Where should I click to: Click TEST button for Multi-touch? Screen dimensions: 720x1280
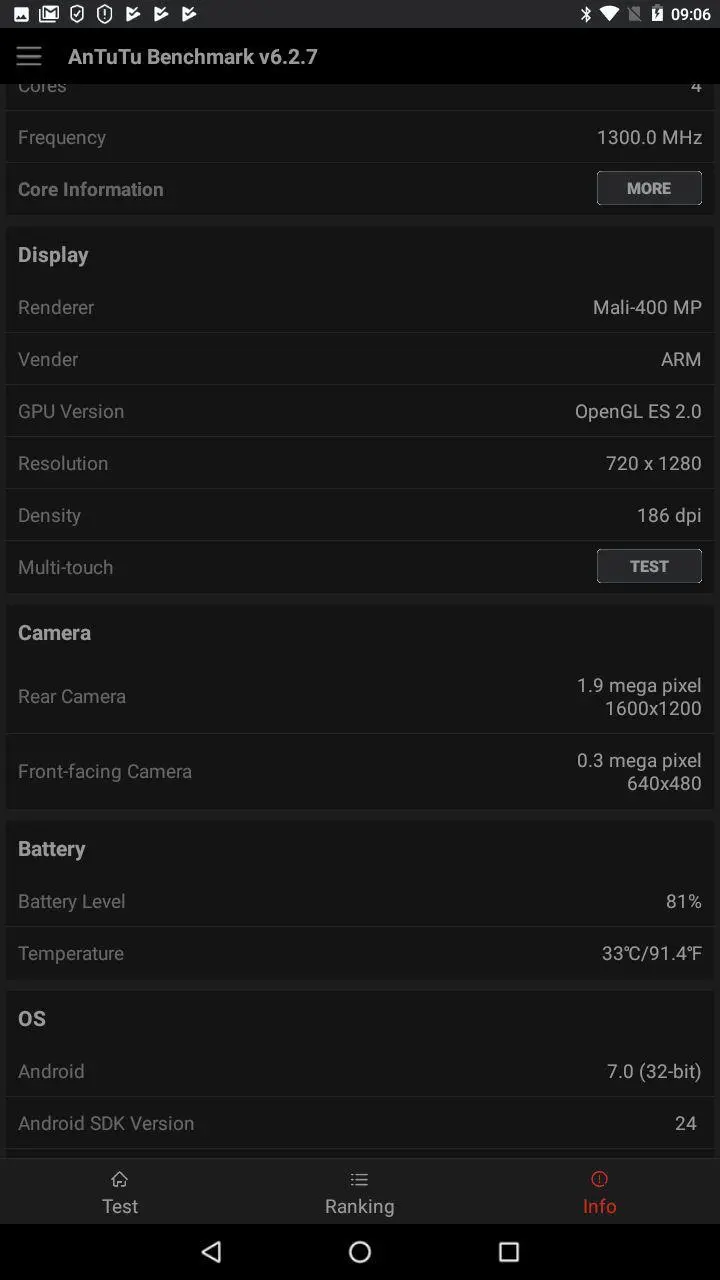[x=649, y=566]
